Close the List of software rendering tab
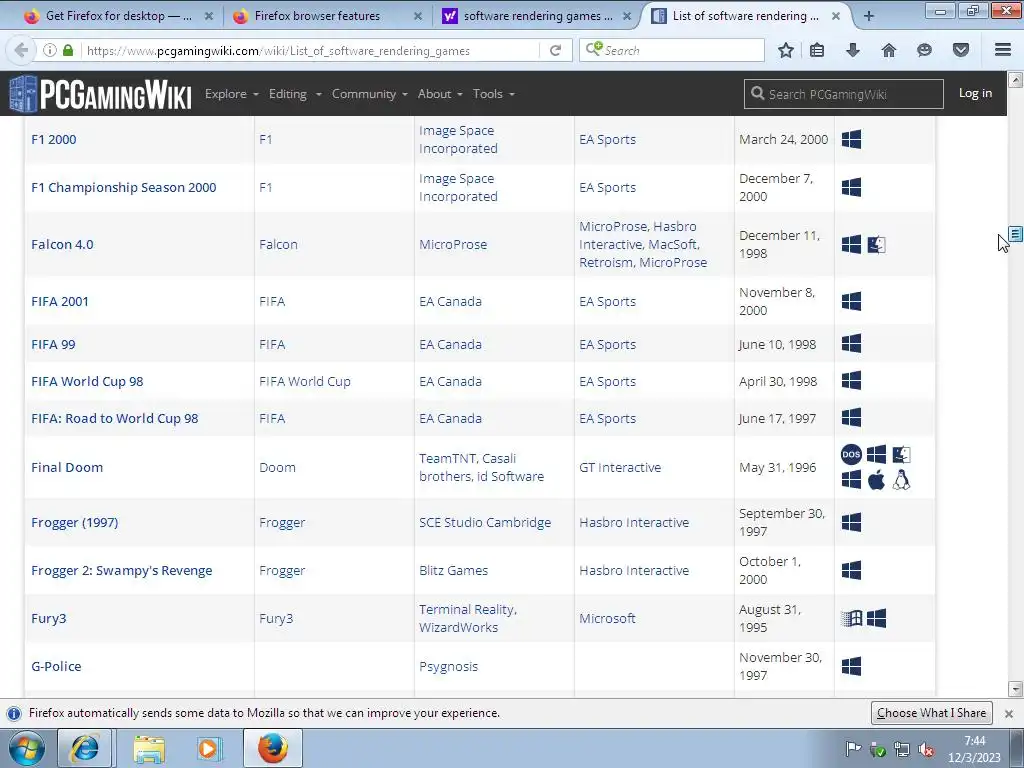 (836, 16)
